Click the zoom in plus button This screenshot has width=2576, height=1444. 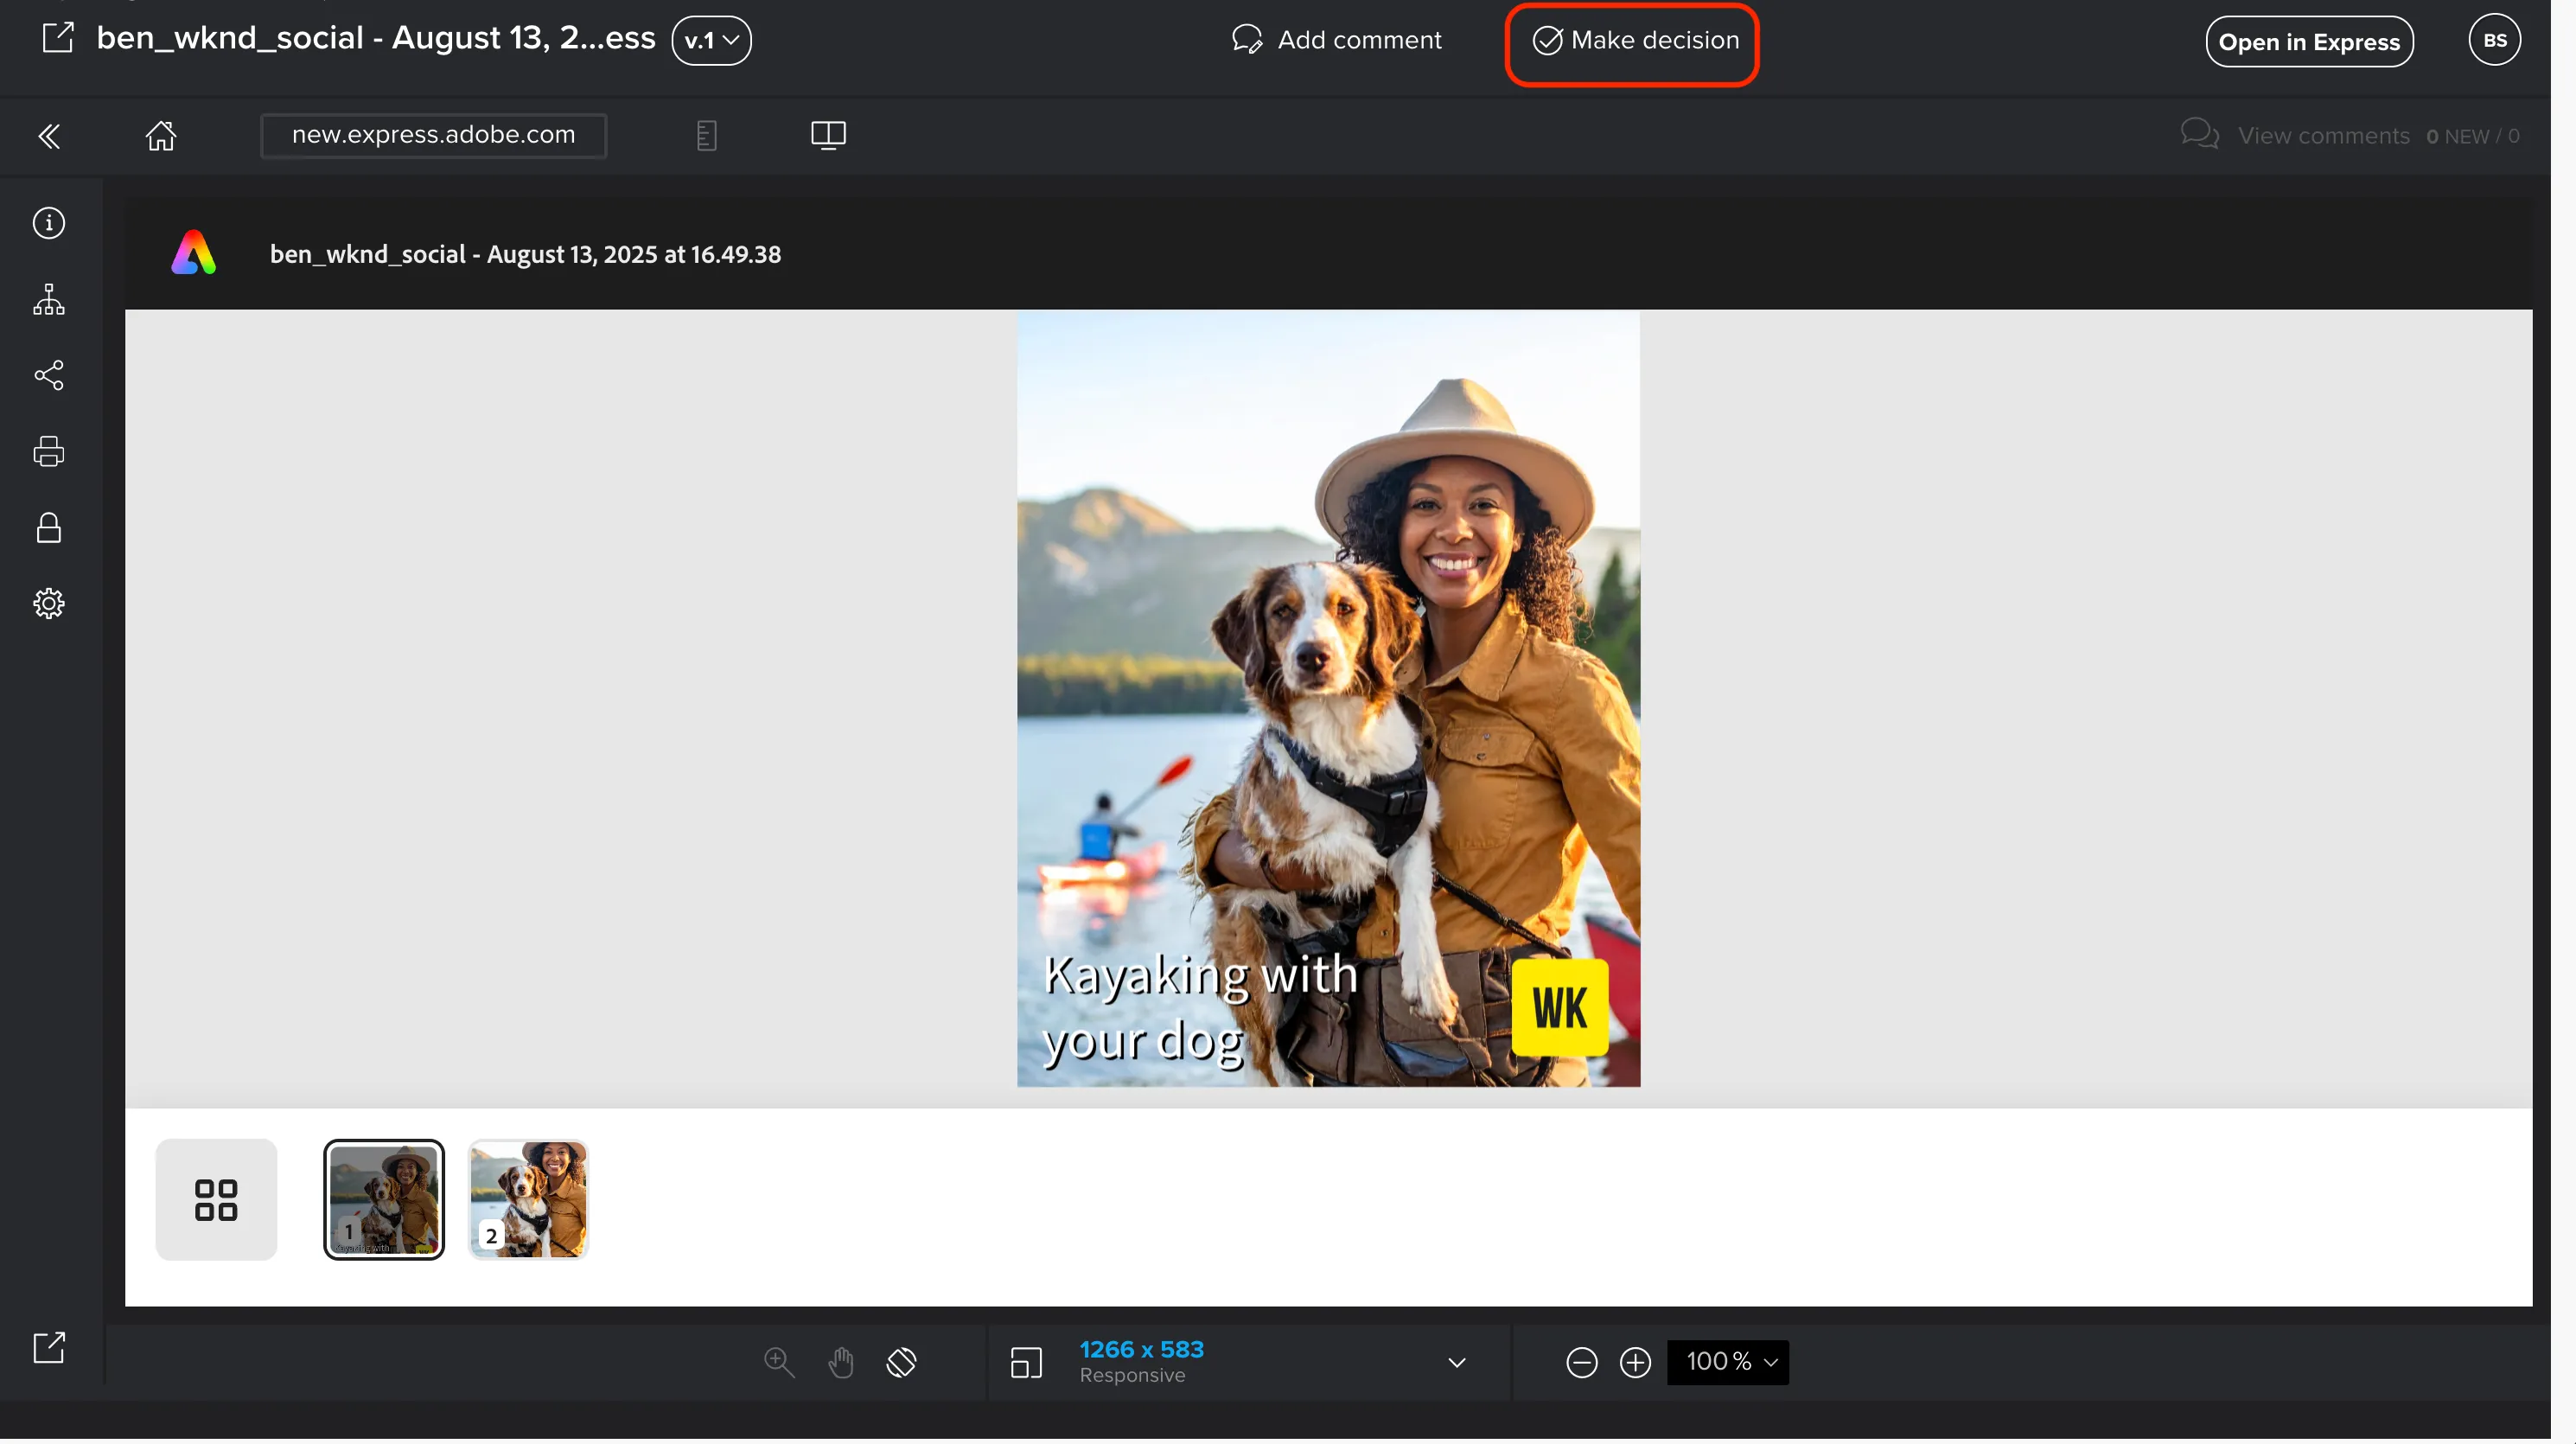tap(1635, 1362)
